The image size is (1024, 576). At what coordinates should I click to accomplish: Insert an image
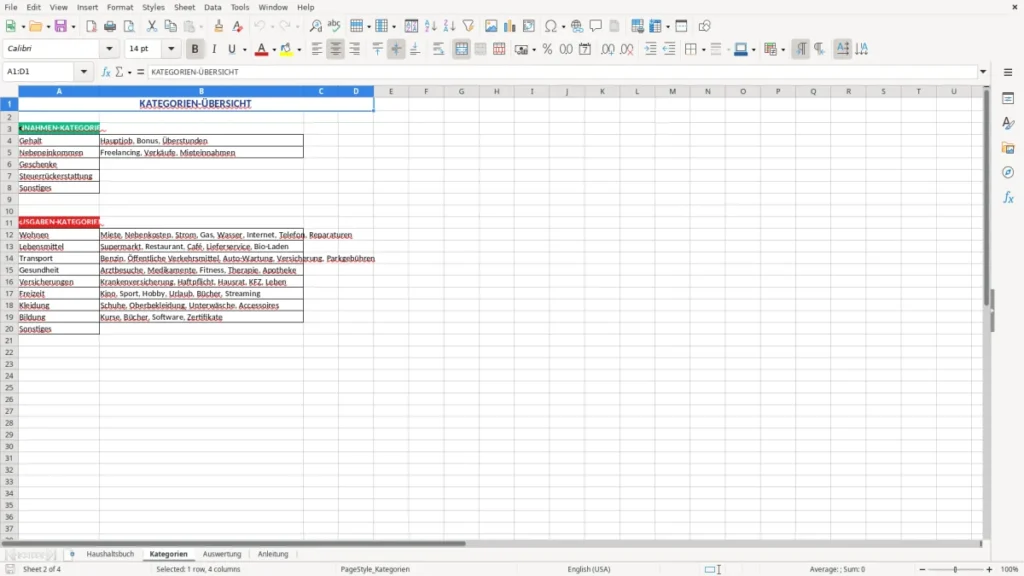(x=491, y=26)
